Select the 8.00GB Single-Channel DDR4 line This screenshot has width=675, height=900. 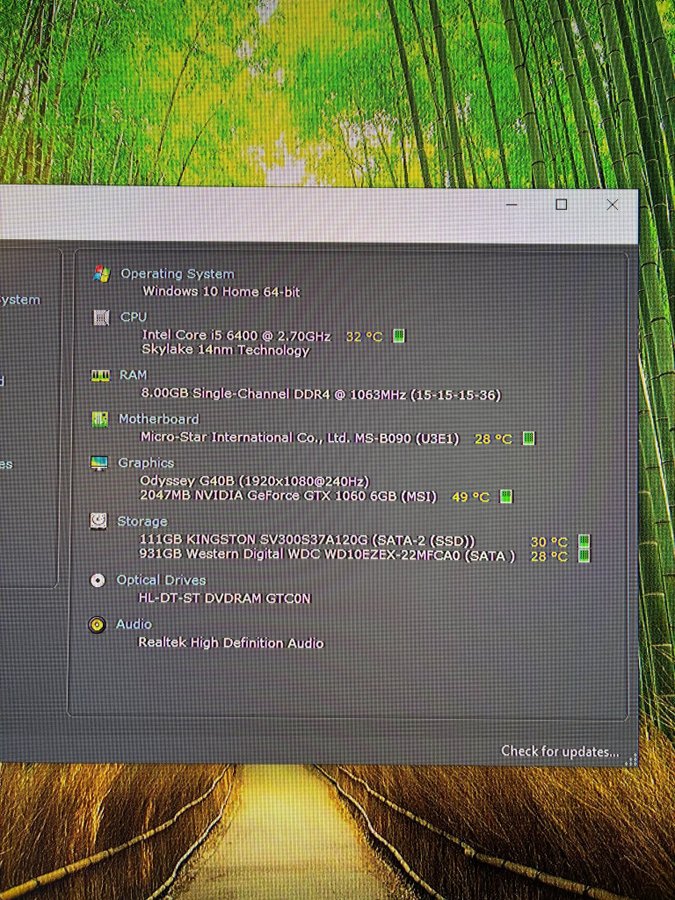coord(321,394)
